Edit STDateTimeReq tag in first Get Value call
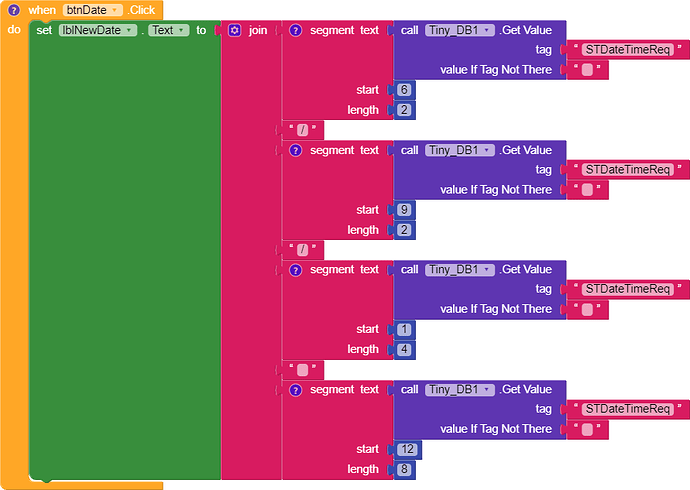This screenshot has height=490, width=690. click(x=628, y=50)
